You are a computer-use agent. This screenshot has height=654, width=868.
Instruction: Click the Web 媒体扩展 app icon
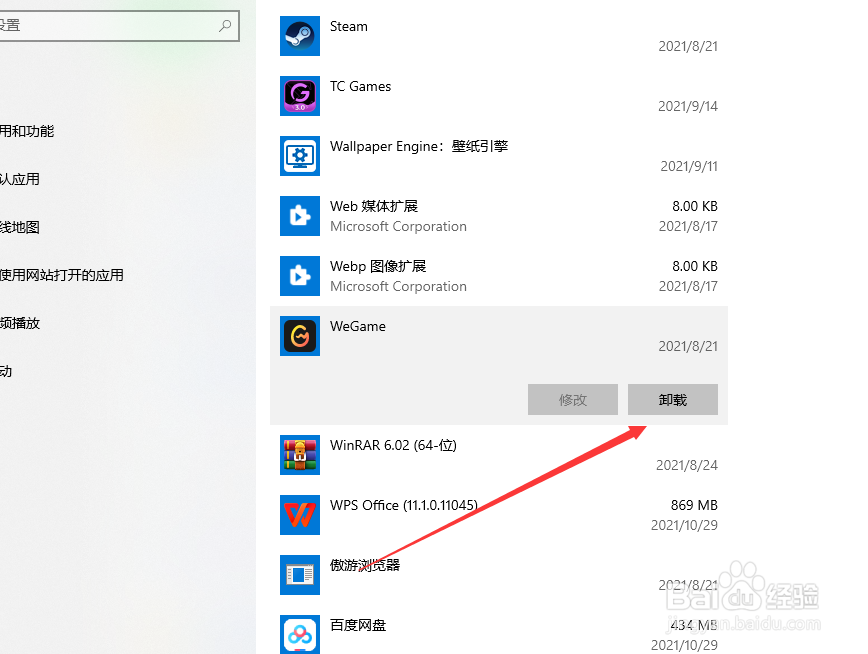(299, 216)
